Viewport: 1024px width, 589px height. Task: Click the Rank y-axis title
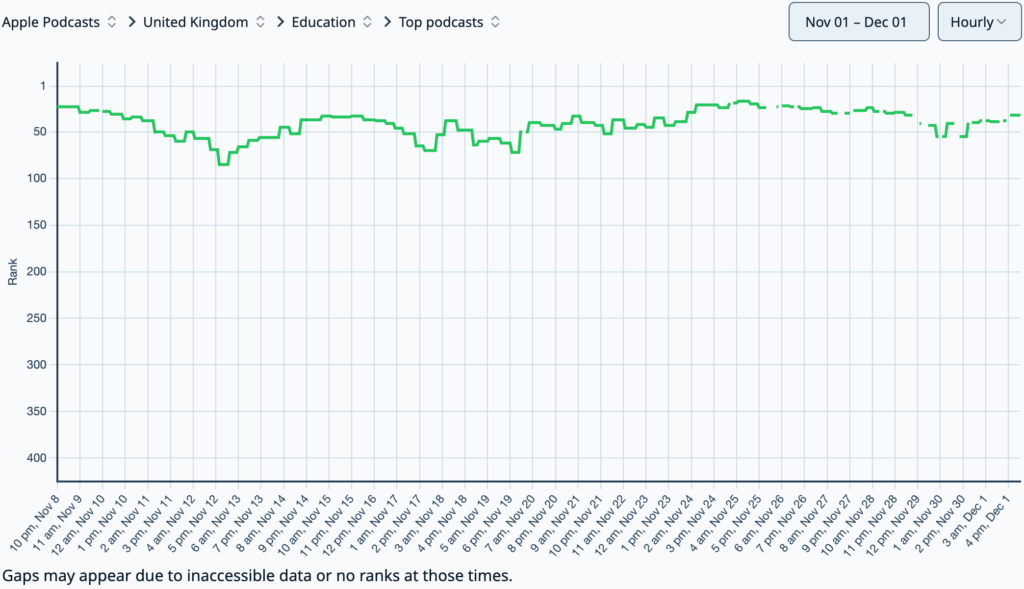[12, 272]
